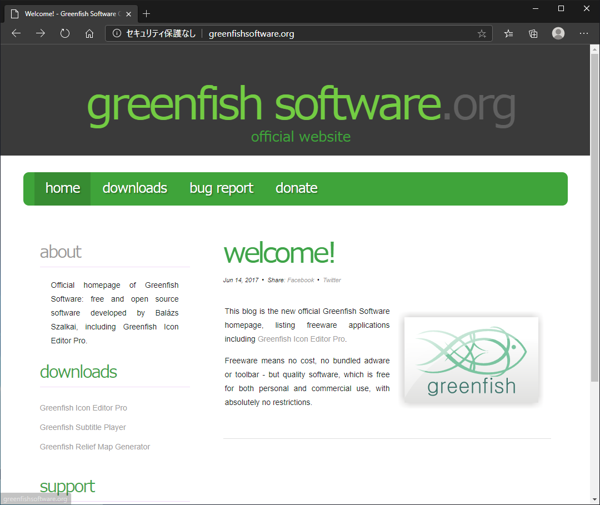600x505 pixels.
Task: Minimize the browser window
Action: coord(535,8)
